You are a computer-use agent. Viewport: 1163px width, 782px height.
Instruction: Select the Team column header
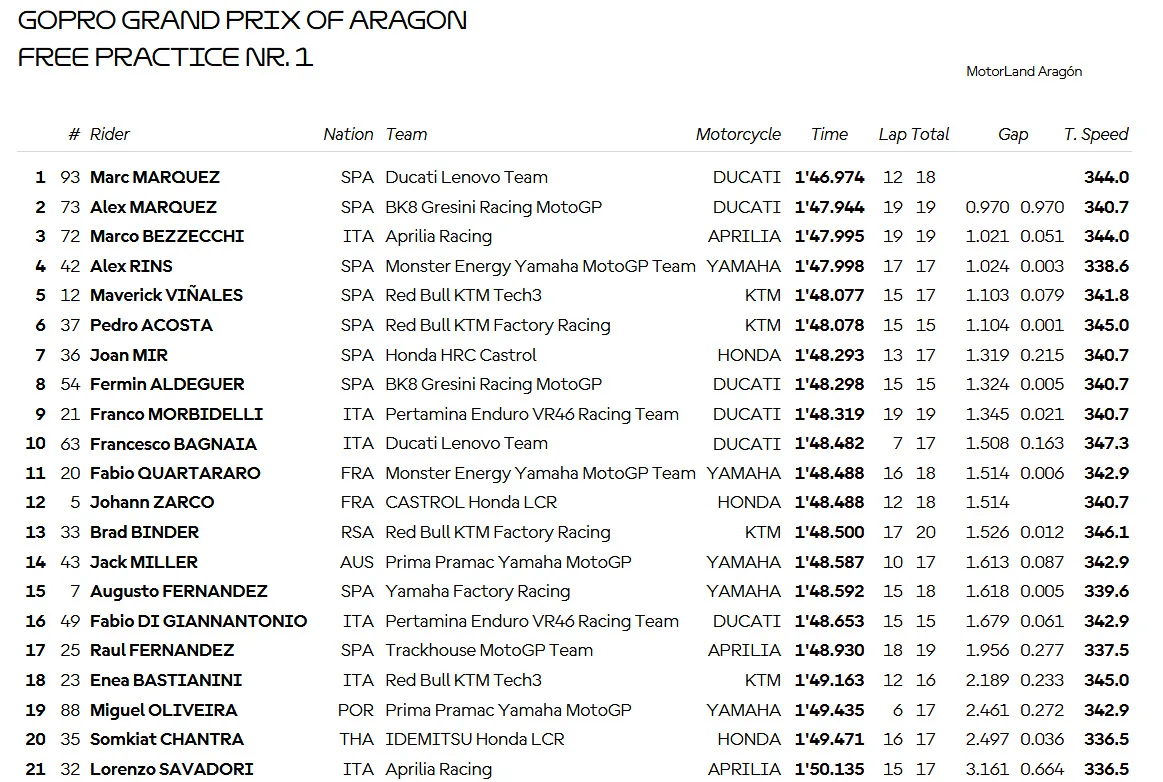coord(406,134)
